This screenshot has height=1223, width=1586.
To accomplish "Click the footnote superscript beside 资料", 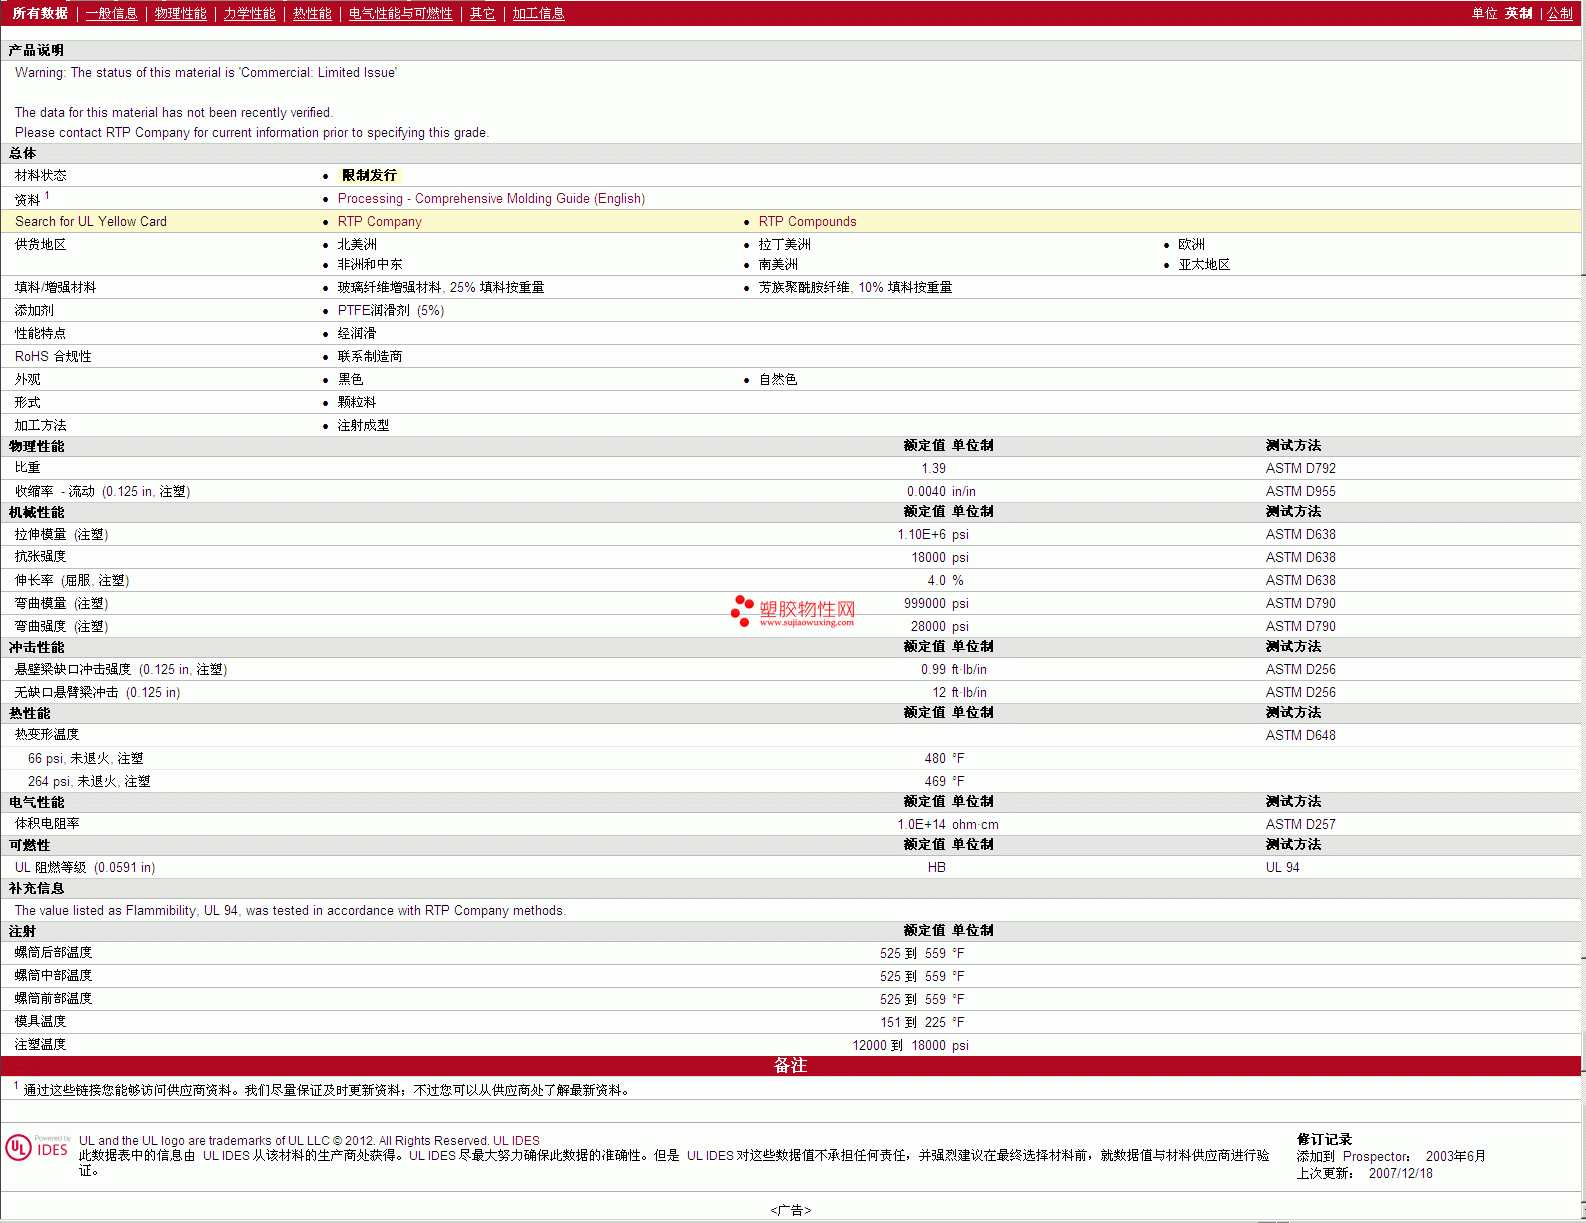I will (47, 195).
